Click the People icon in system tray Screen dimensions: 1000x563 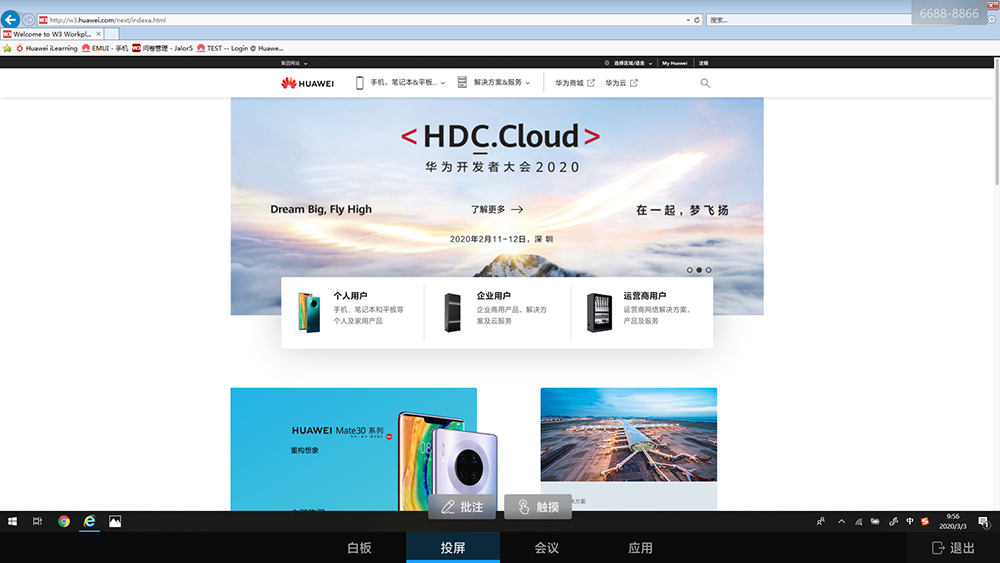pos(821,522)
